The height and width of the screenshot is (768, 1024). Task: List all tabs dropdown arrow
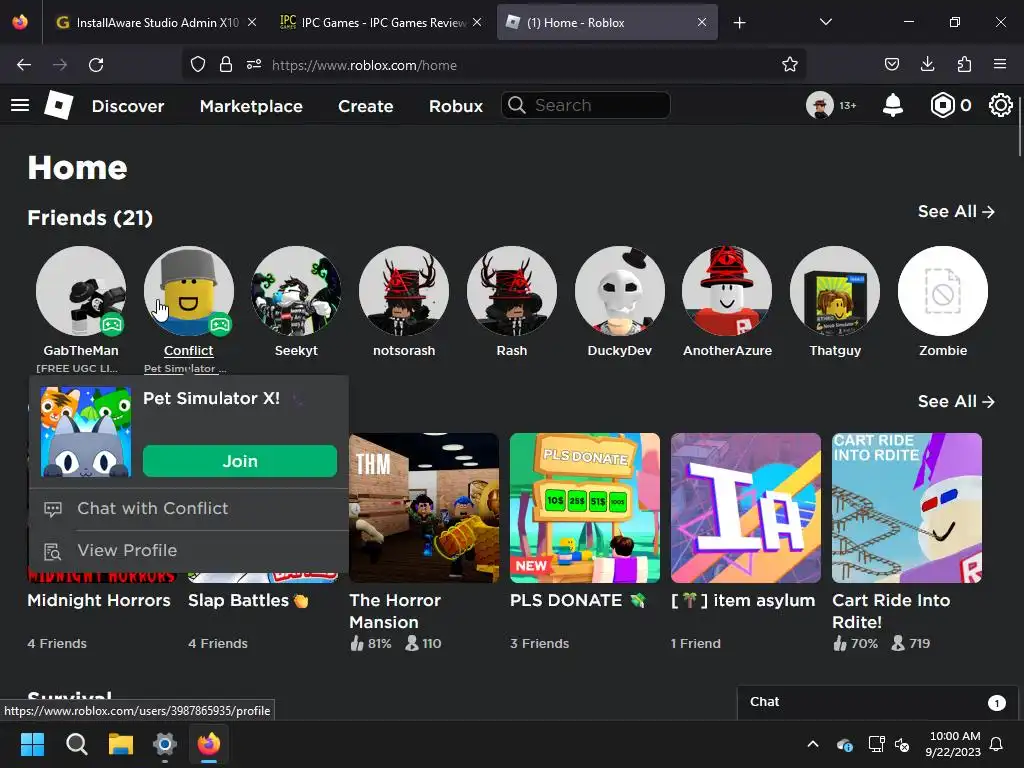[825, 22]
